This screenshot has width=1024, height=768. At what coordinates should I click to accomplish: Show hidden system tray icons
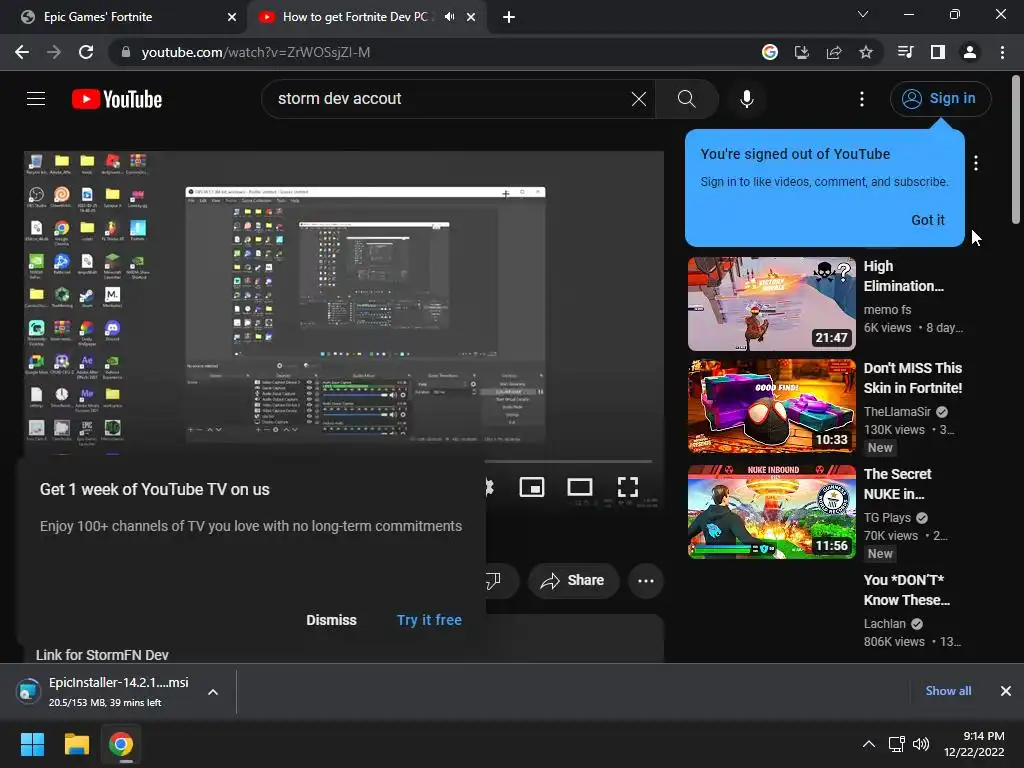coord(869,744)
